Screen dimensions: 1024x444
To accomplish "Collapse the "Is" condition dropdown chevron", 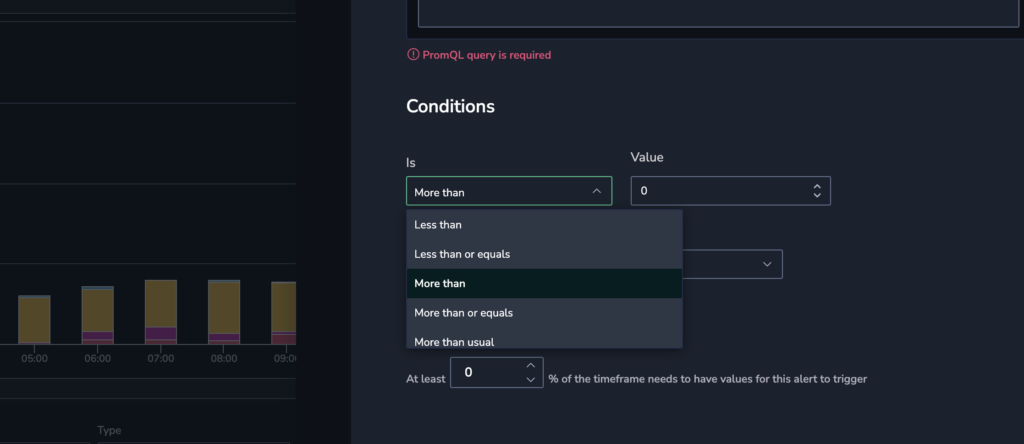I will (596, 191).
